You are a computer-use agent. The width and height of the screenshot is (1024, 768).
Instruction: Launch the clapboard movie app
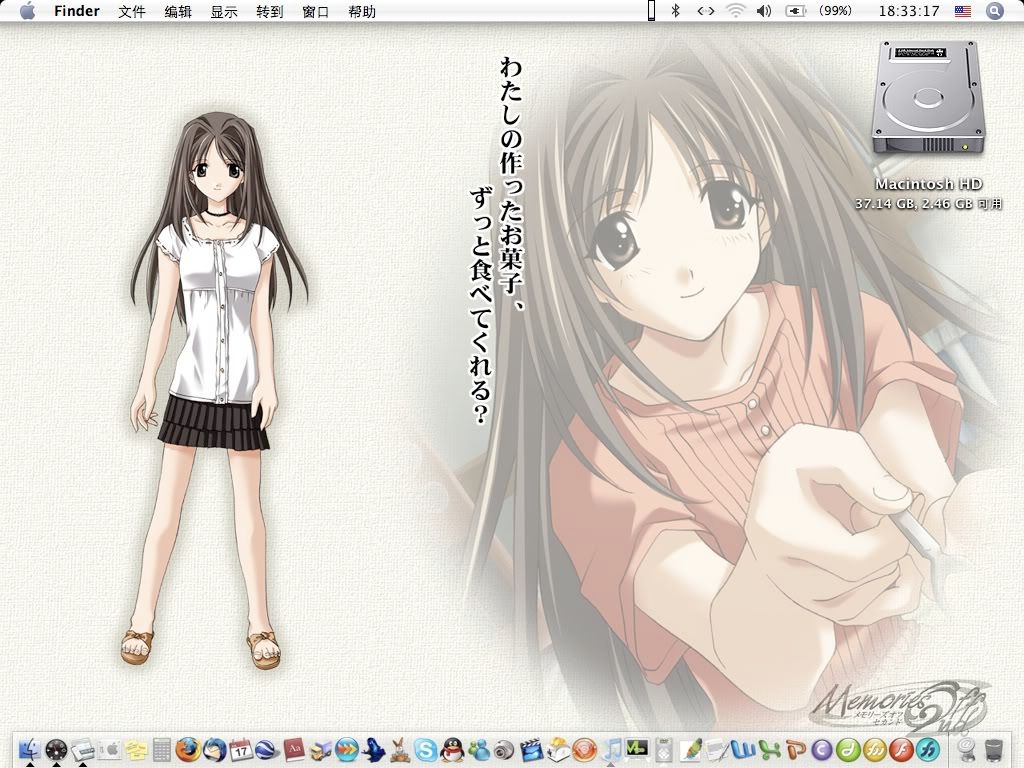coord(532,750)
